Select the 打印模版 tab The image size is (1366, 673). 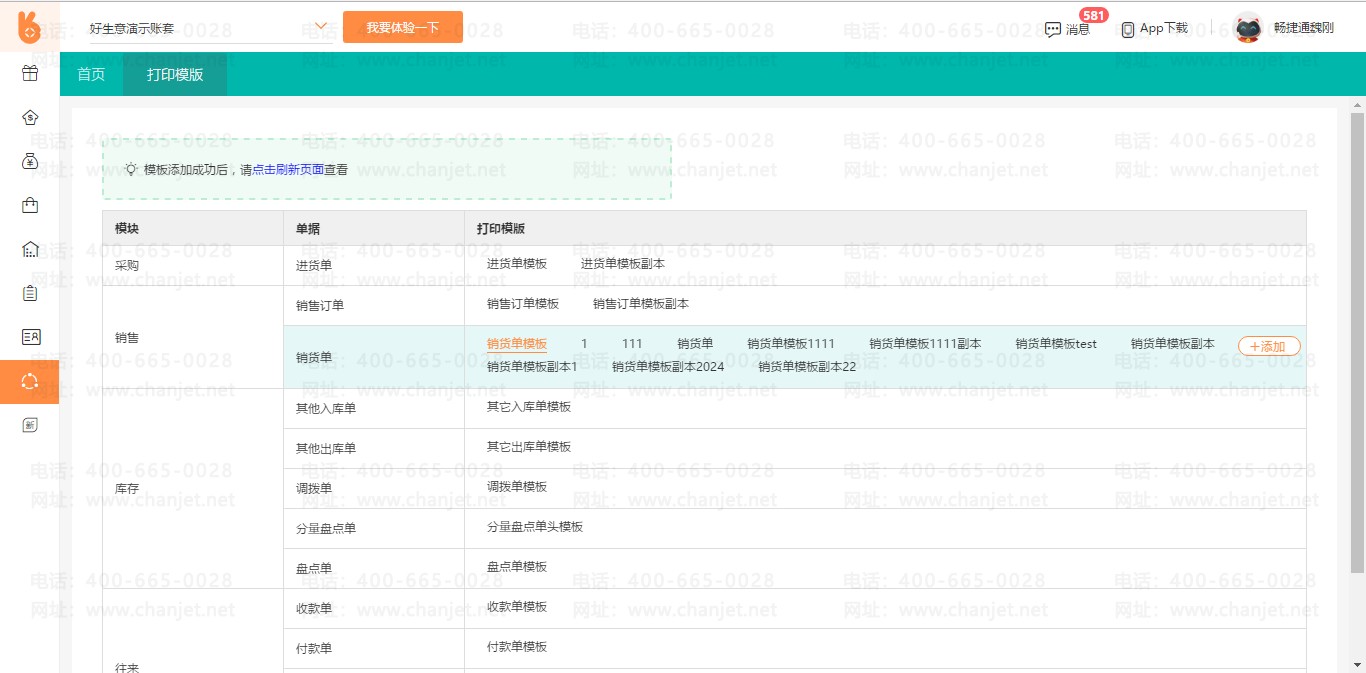pos(175,75)
